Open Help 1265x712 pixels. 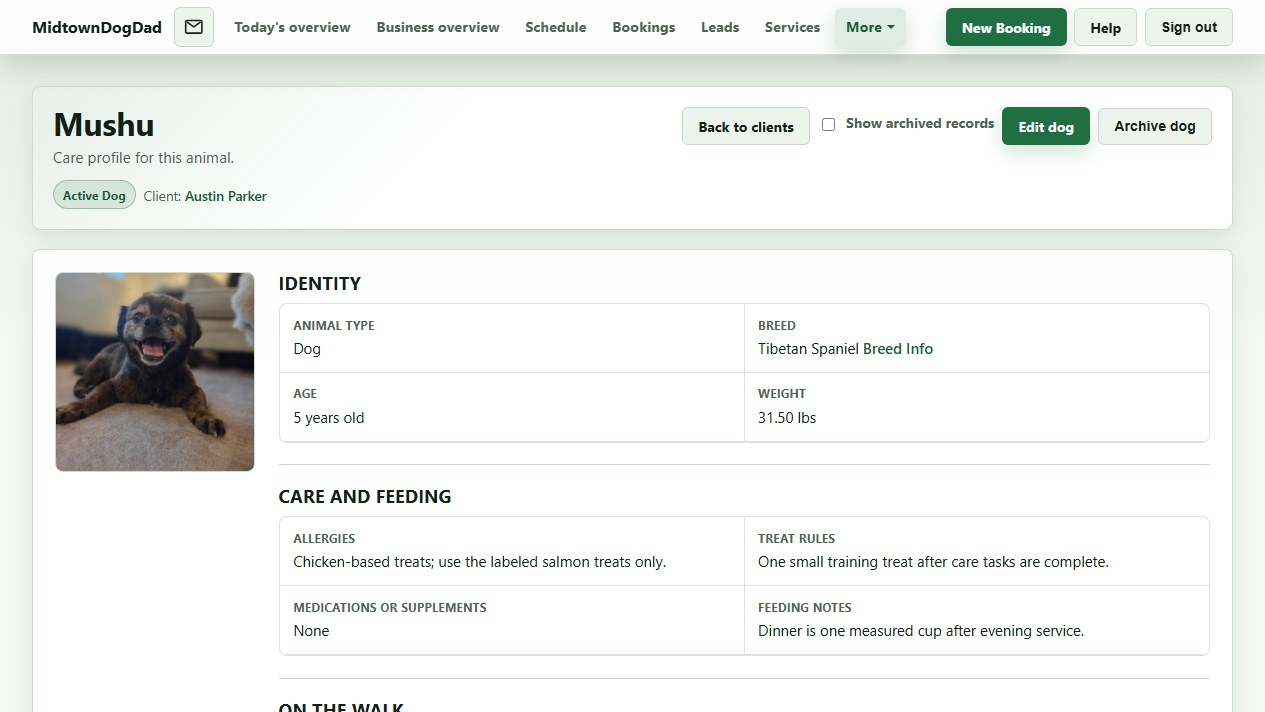pyautogui.click(x=1105, y=27)
